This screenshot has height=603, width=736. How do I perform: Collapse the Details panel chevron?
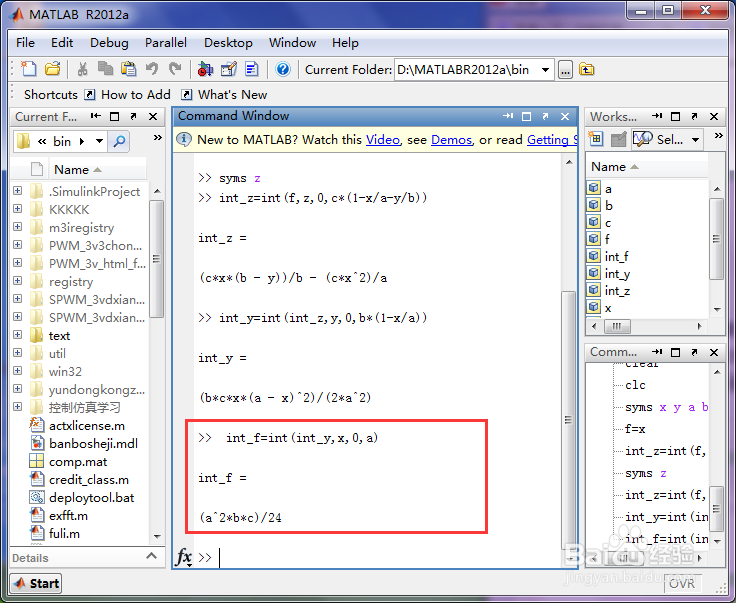tap(151, 556)
